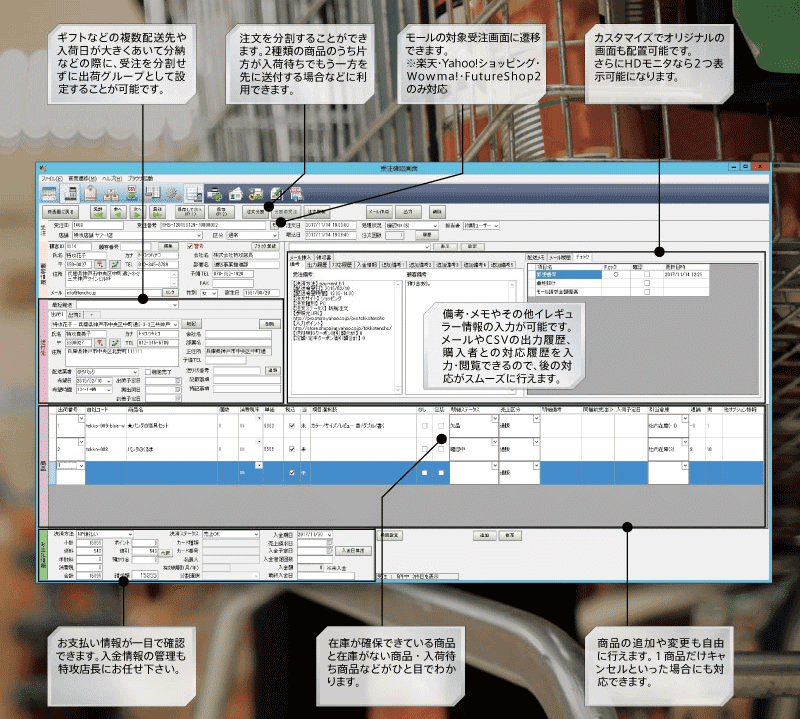
Task: Check the 確認 box for the first check item
Action: [x=646, y=273]
